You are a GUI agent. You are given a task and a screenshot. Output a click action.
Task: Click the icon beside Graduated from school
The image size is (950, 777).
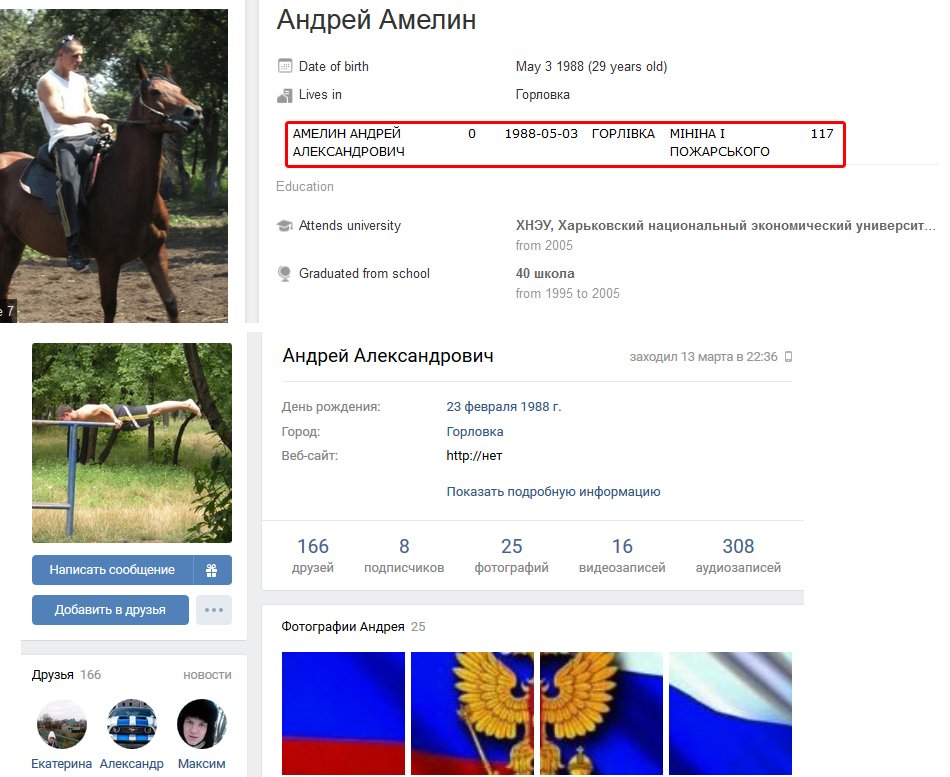coord(284,274)
